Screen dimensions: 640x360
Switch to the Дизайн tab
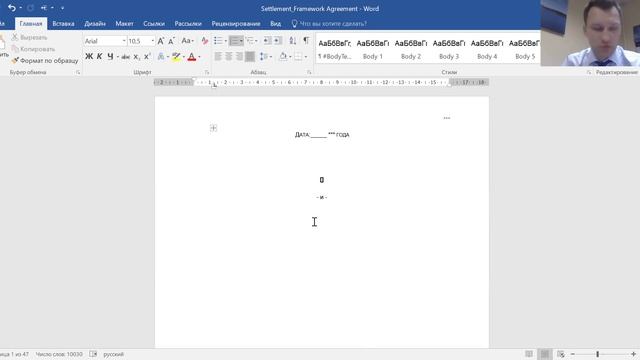(x=95, y=24)
